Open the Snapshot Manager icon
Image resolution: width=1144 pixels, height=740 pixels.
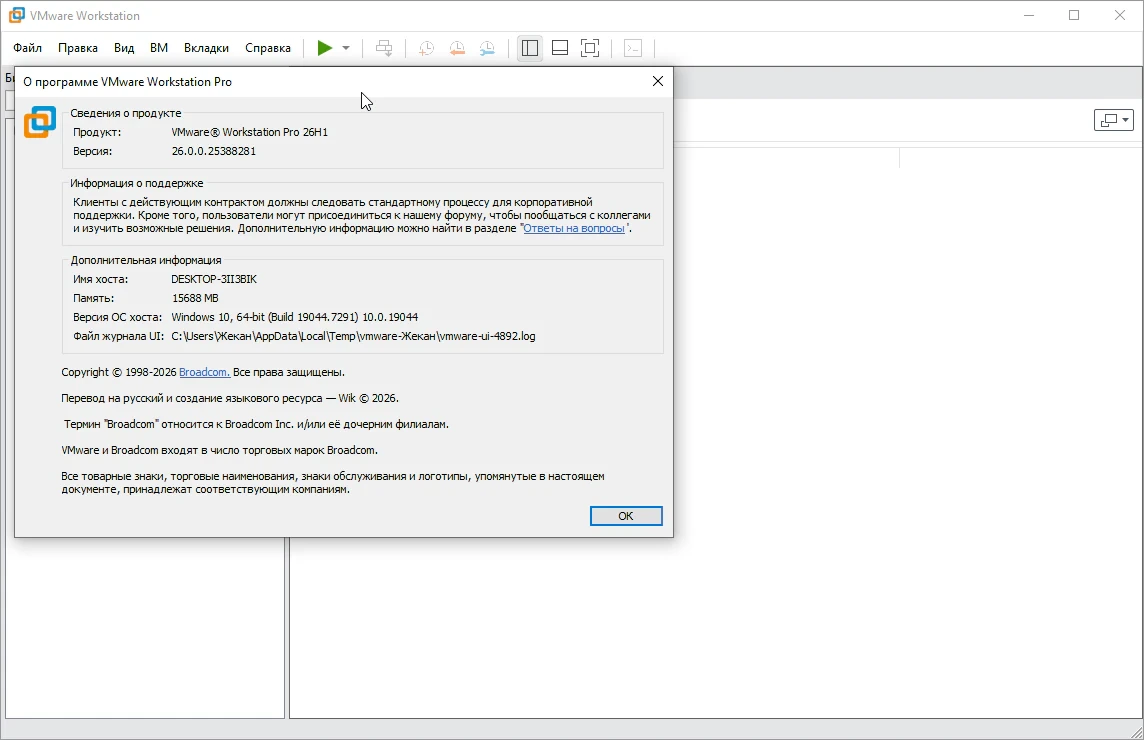point(487,48)
